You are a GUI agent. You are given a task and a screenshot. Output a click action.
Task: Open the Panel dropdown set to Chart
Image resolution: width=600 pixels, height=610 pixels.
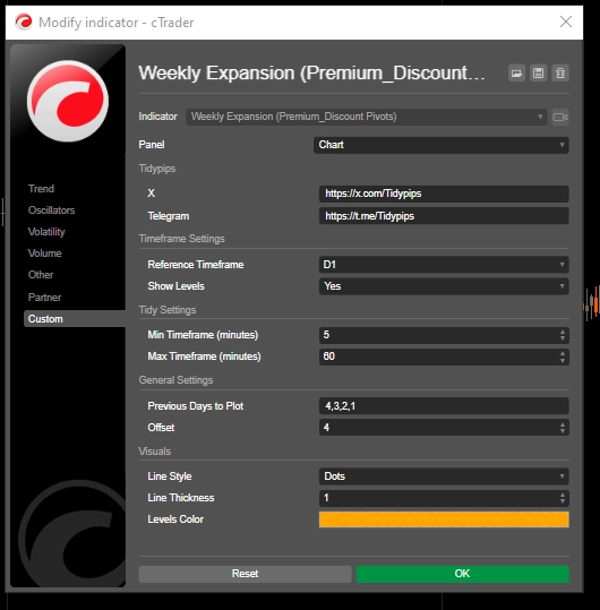pyautogui.click(x=441, y=145)
